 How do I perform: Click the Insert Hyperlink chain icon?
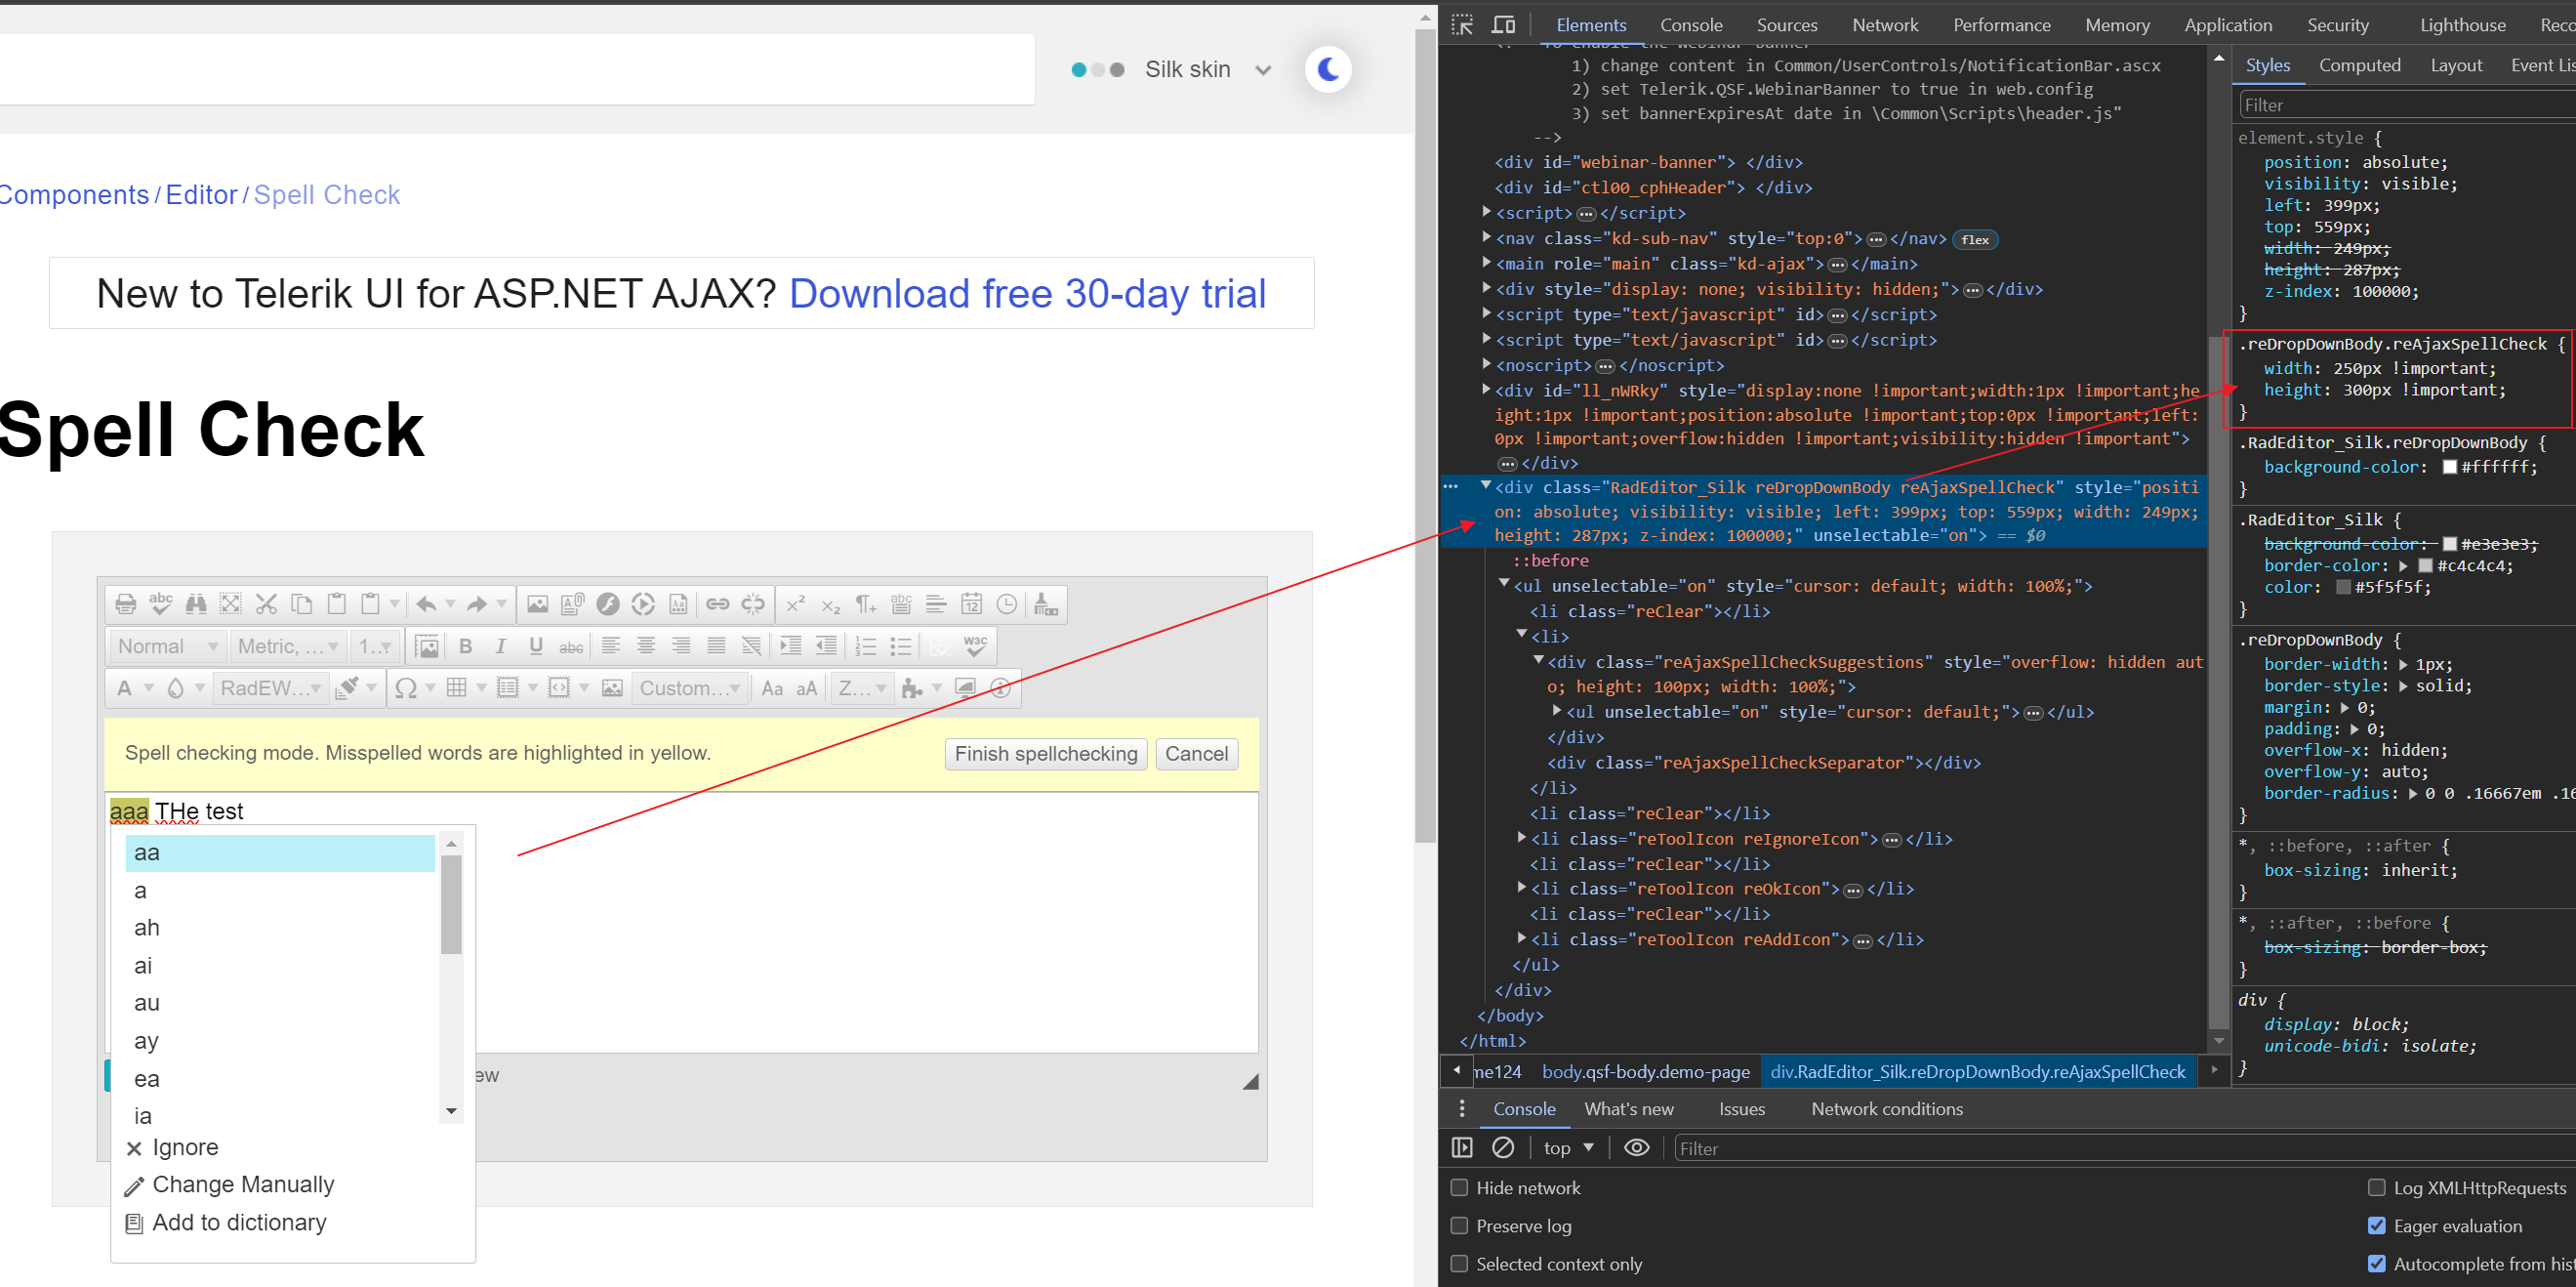717,604
